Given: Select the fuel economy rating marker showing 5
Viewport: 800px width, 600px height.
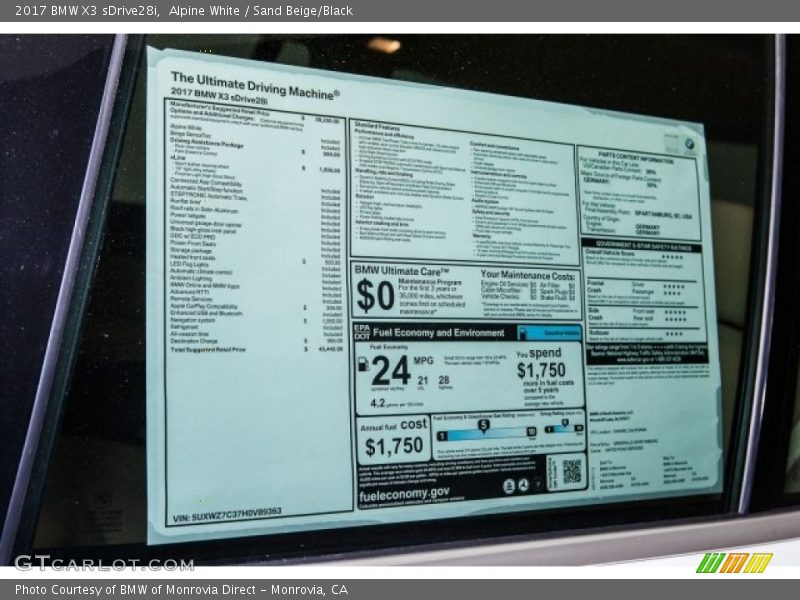Looking at the screenshot, I should 483,426.
